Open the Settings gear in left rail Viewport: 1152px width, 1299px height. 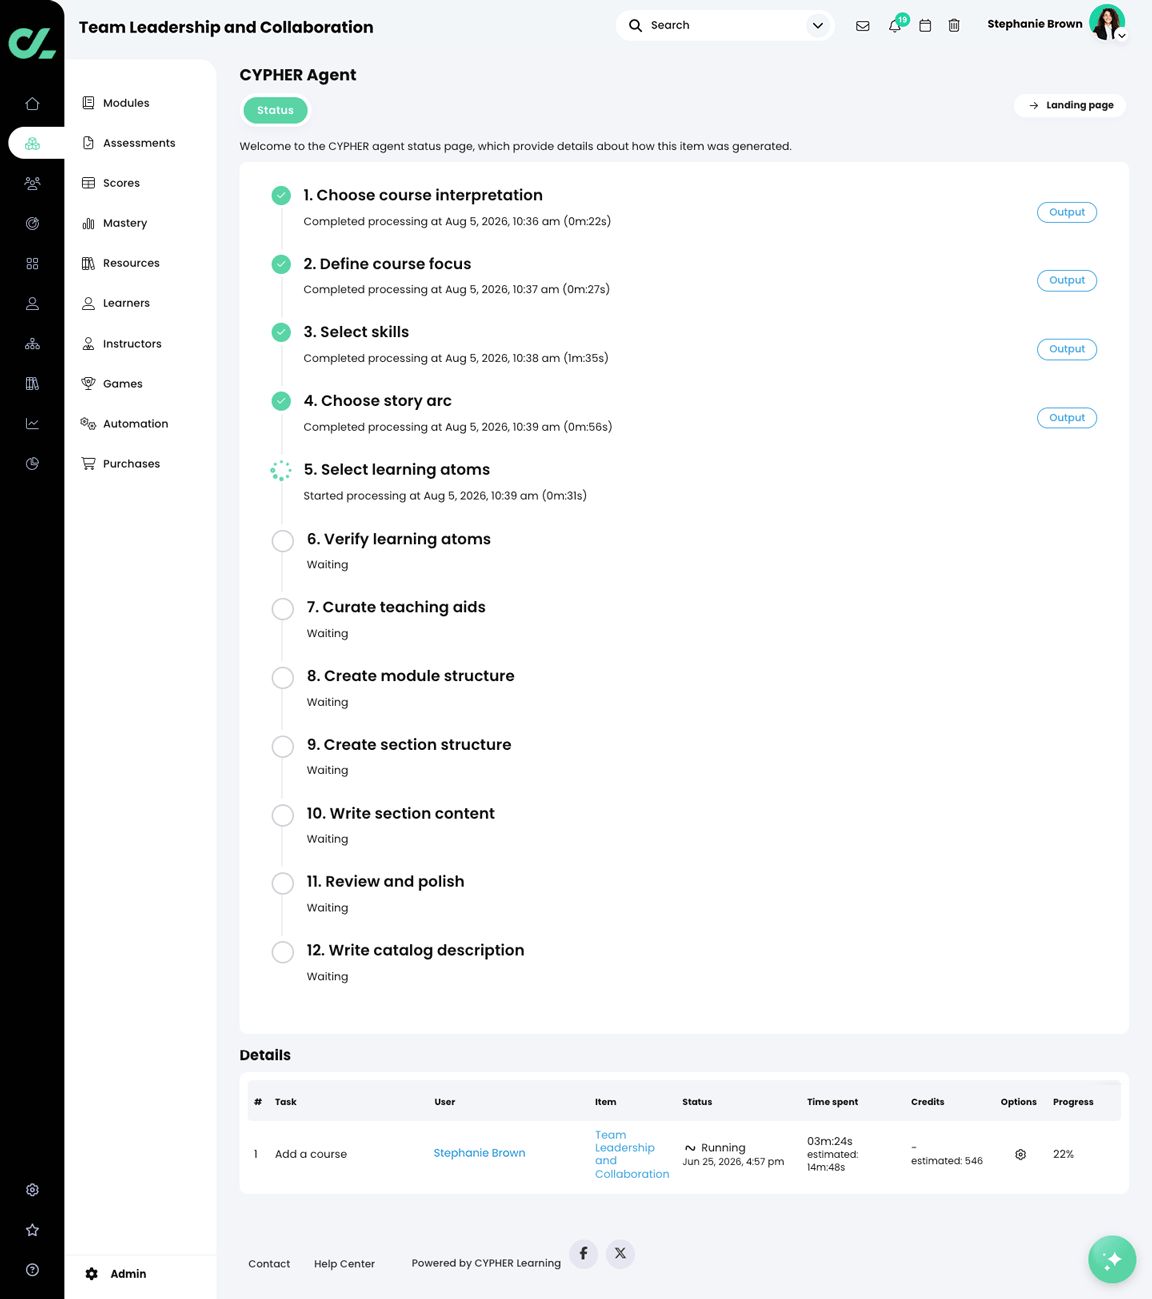(x=32, y=1190)
